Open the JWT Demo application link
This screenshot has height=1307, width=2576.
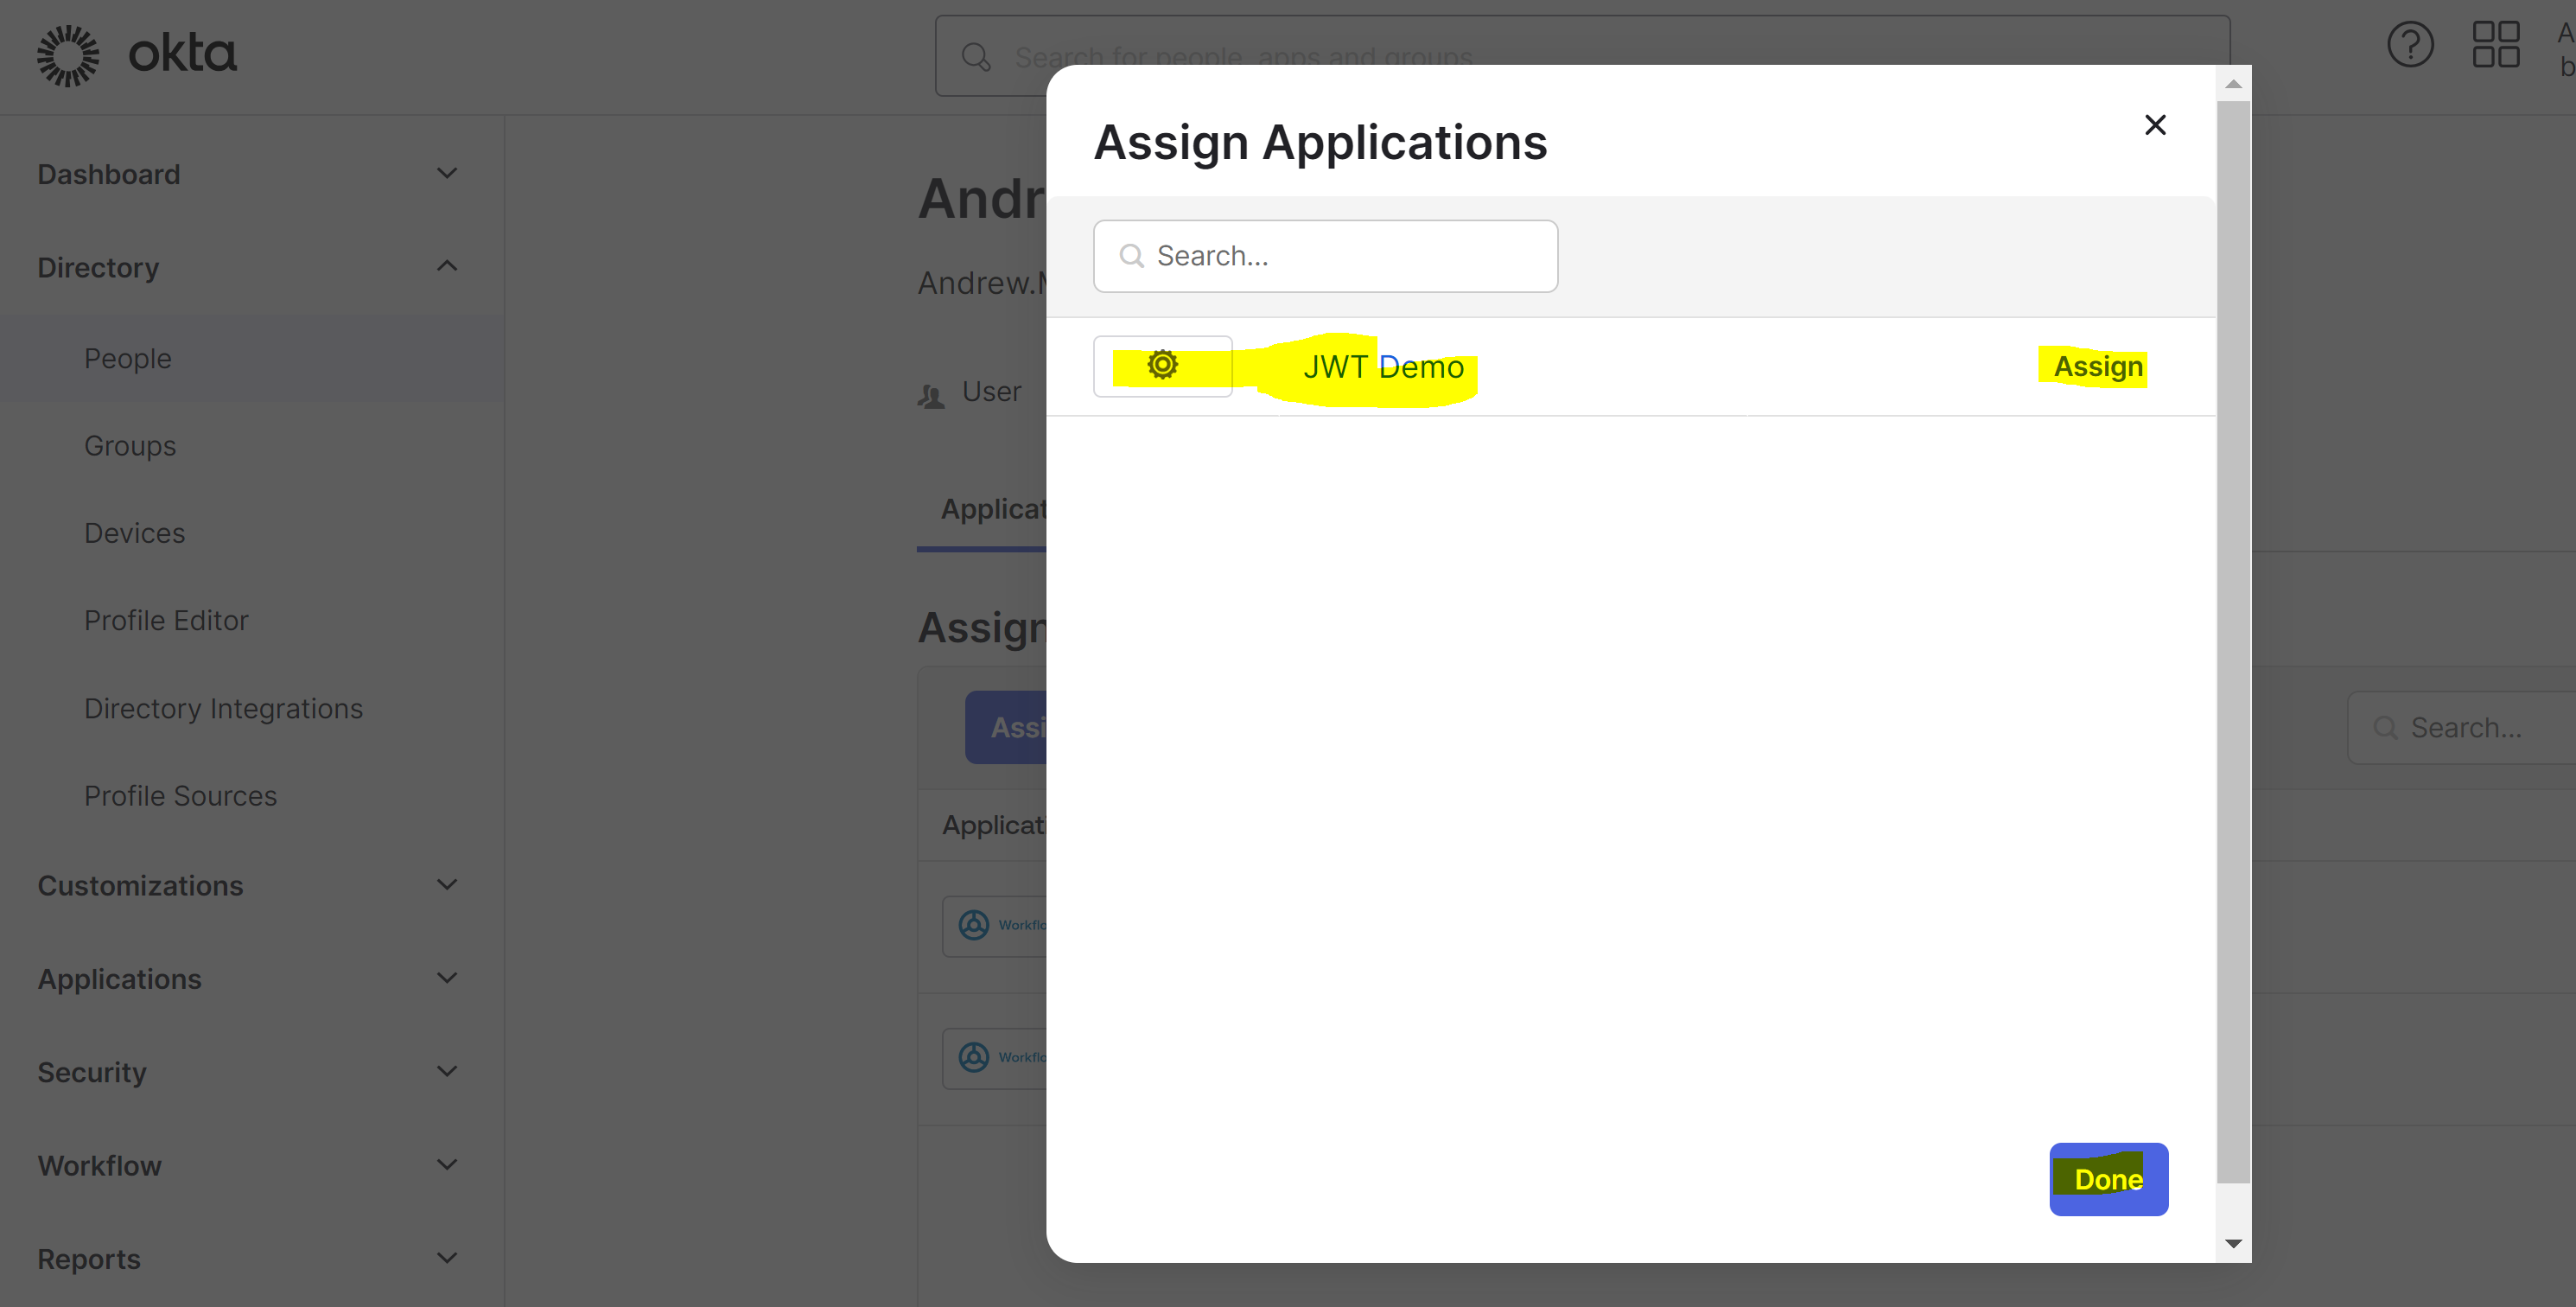point(1384,366)
